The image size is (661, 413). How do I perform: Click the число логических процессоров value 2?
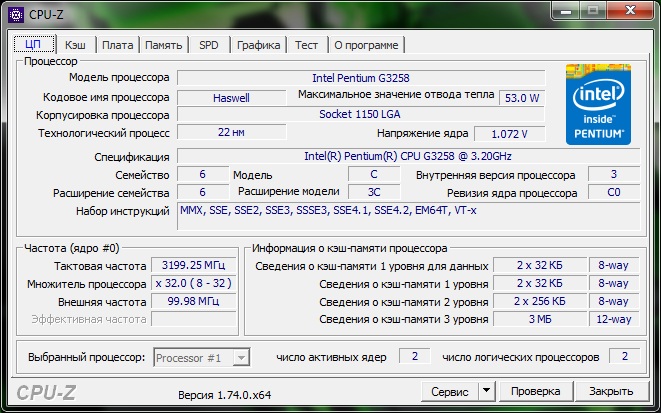point(625,356)
